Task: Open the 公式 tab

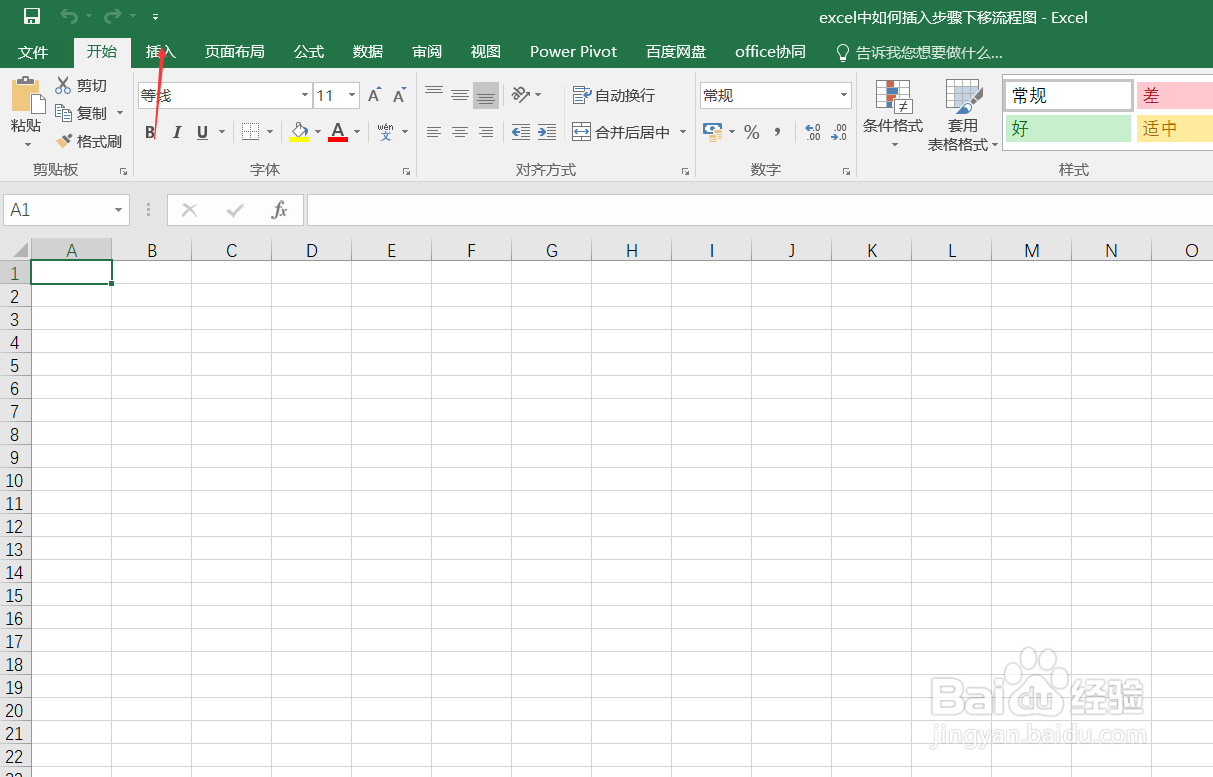Action: tap(309, 52)
